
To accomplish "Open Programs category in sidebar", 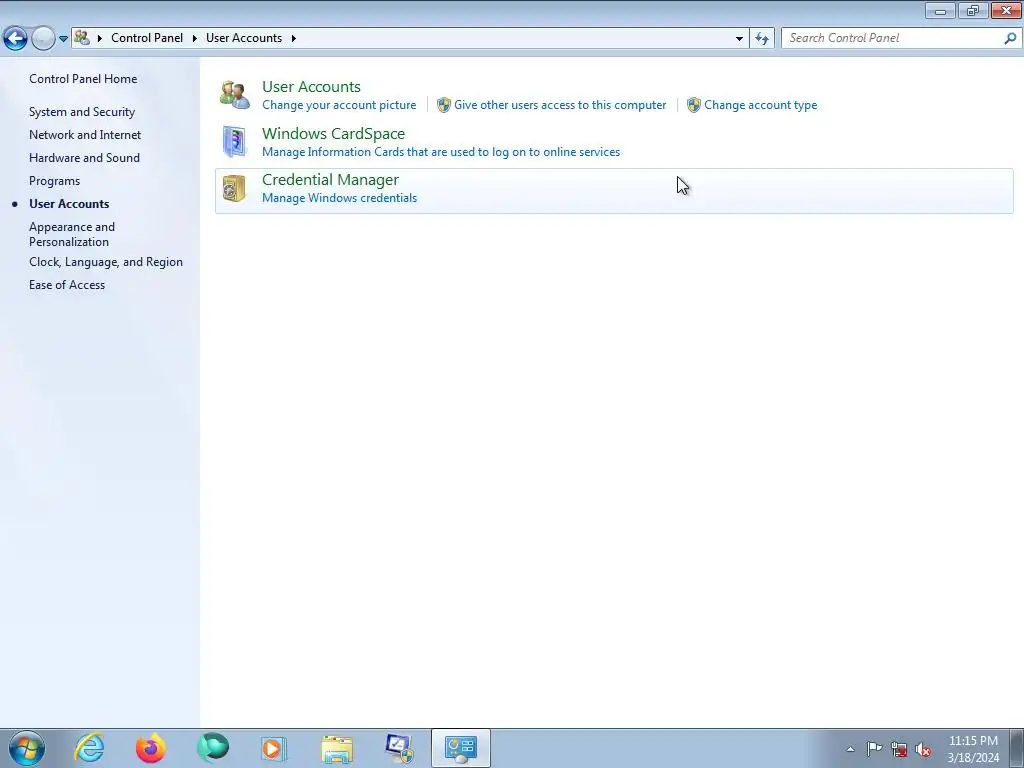I will point(54,182).
